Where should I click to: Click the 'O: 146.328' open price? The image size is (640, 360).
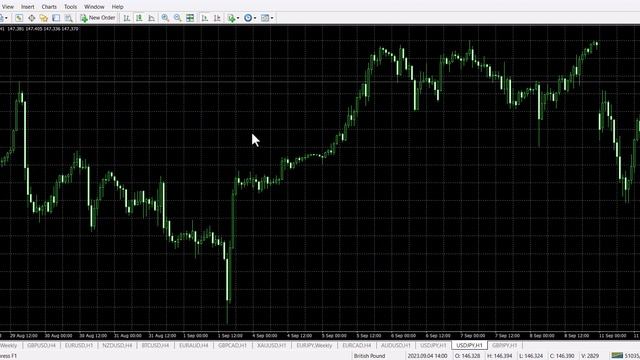click(467, 356)
